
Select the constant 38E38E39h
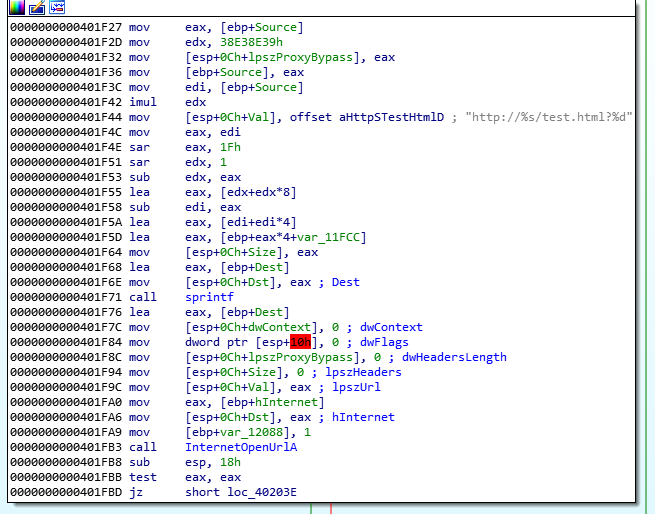pyautogui.click(x=251, y=42)
